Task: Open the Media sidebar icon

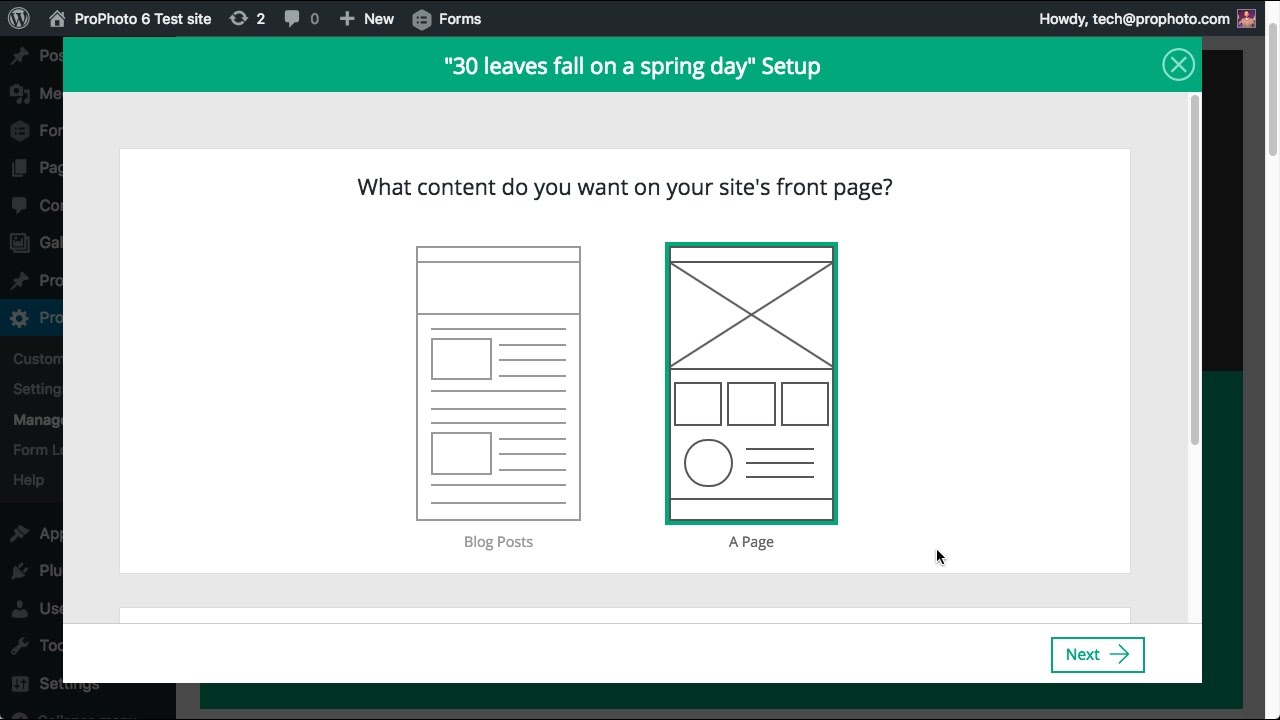Action: 19,93
